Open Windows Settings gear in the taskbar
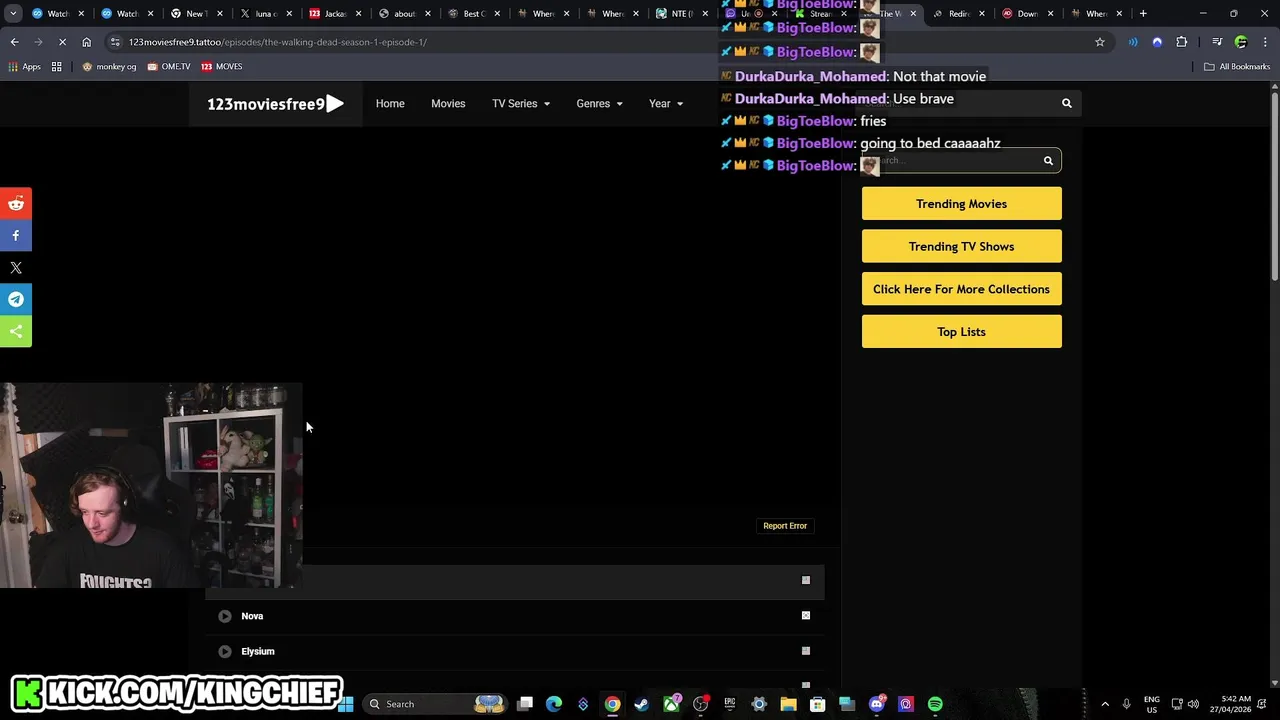The image size is (1280, 720). [x=759, y=704]
